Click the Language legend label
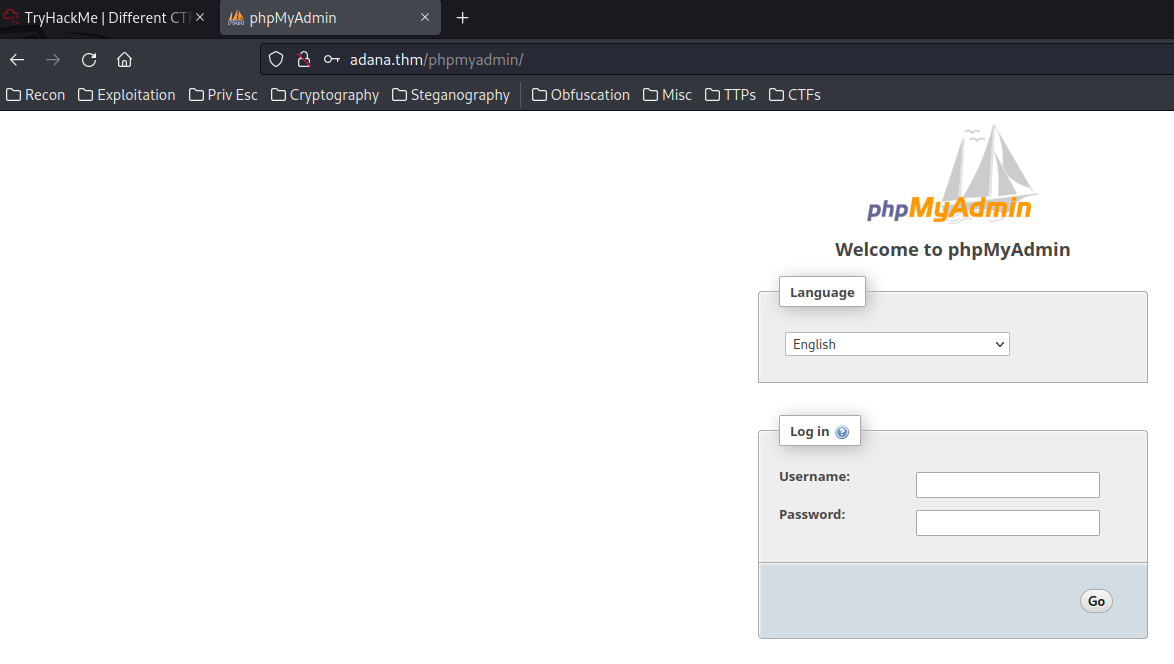Viewport: 1174px width, 664px height. [822, 292]
